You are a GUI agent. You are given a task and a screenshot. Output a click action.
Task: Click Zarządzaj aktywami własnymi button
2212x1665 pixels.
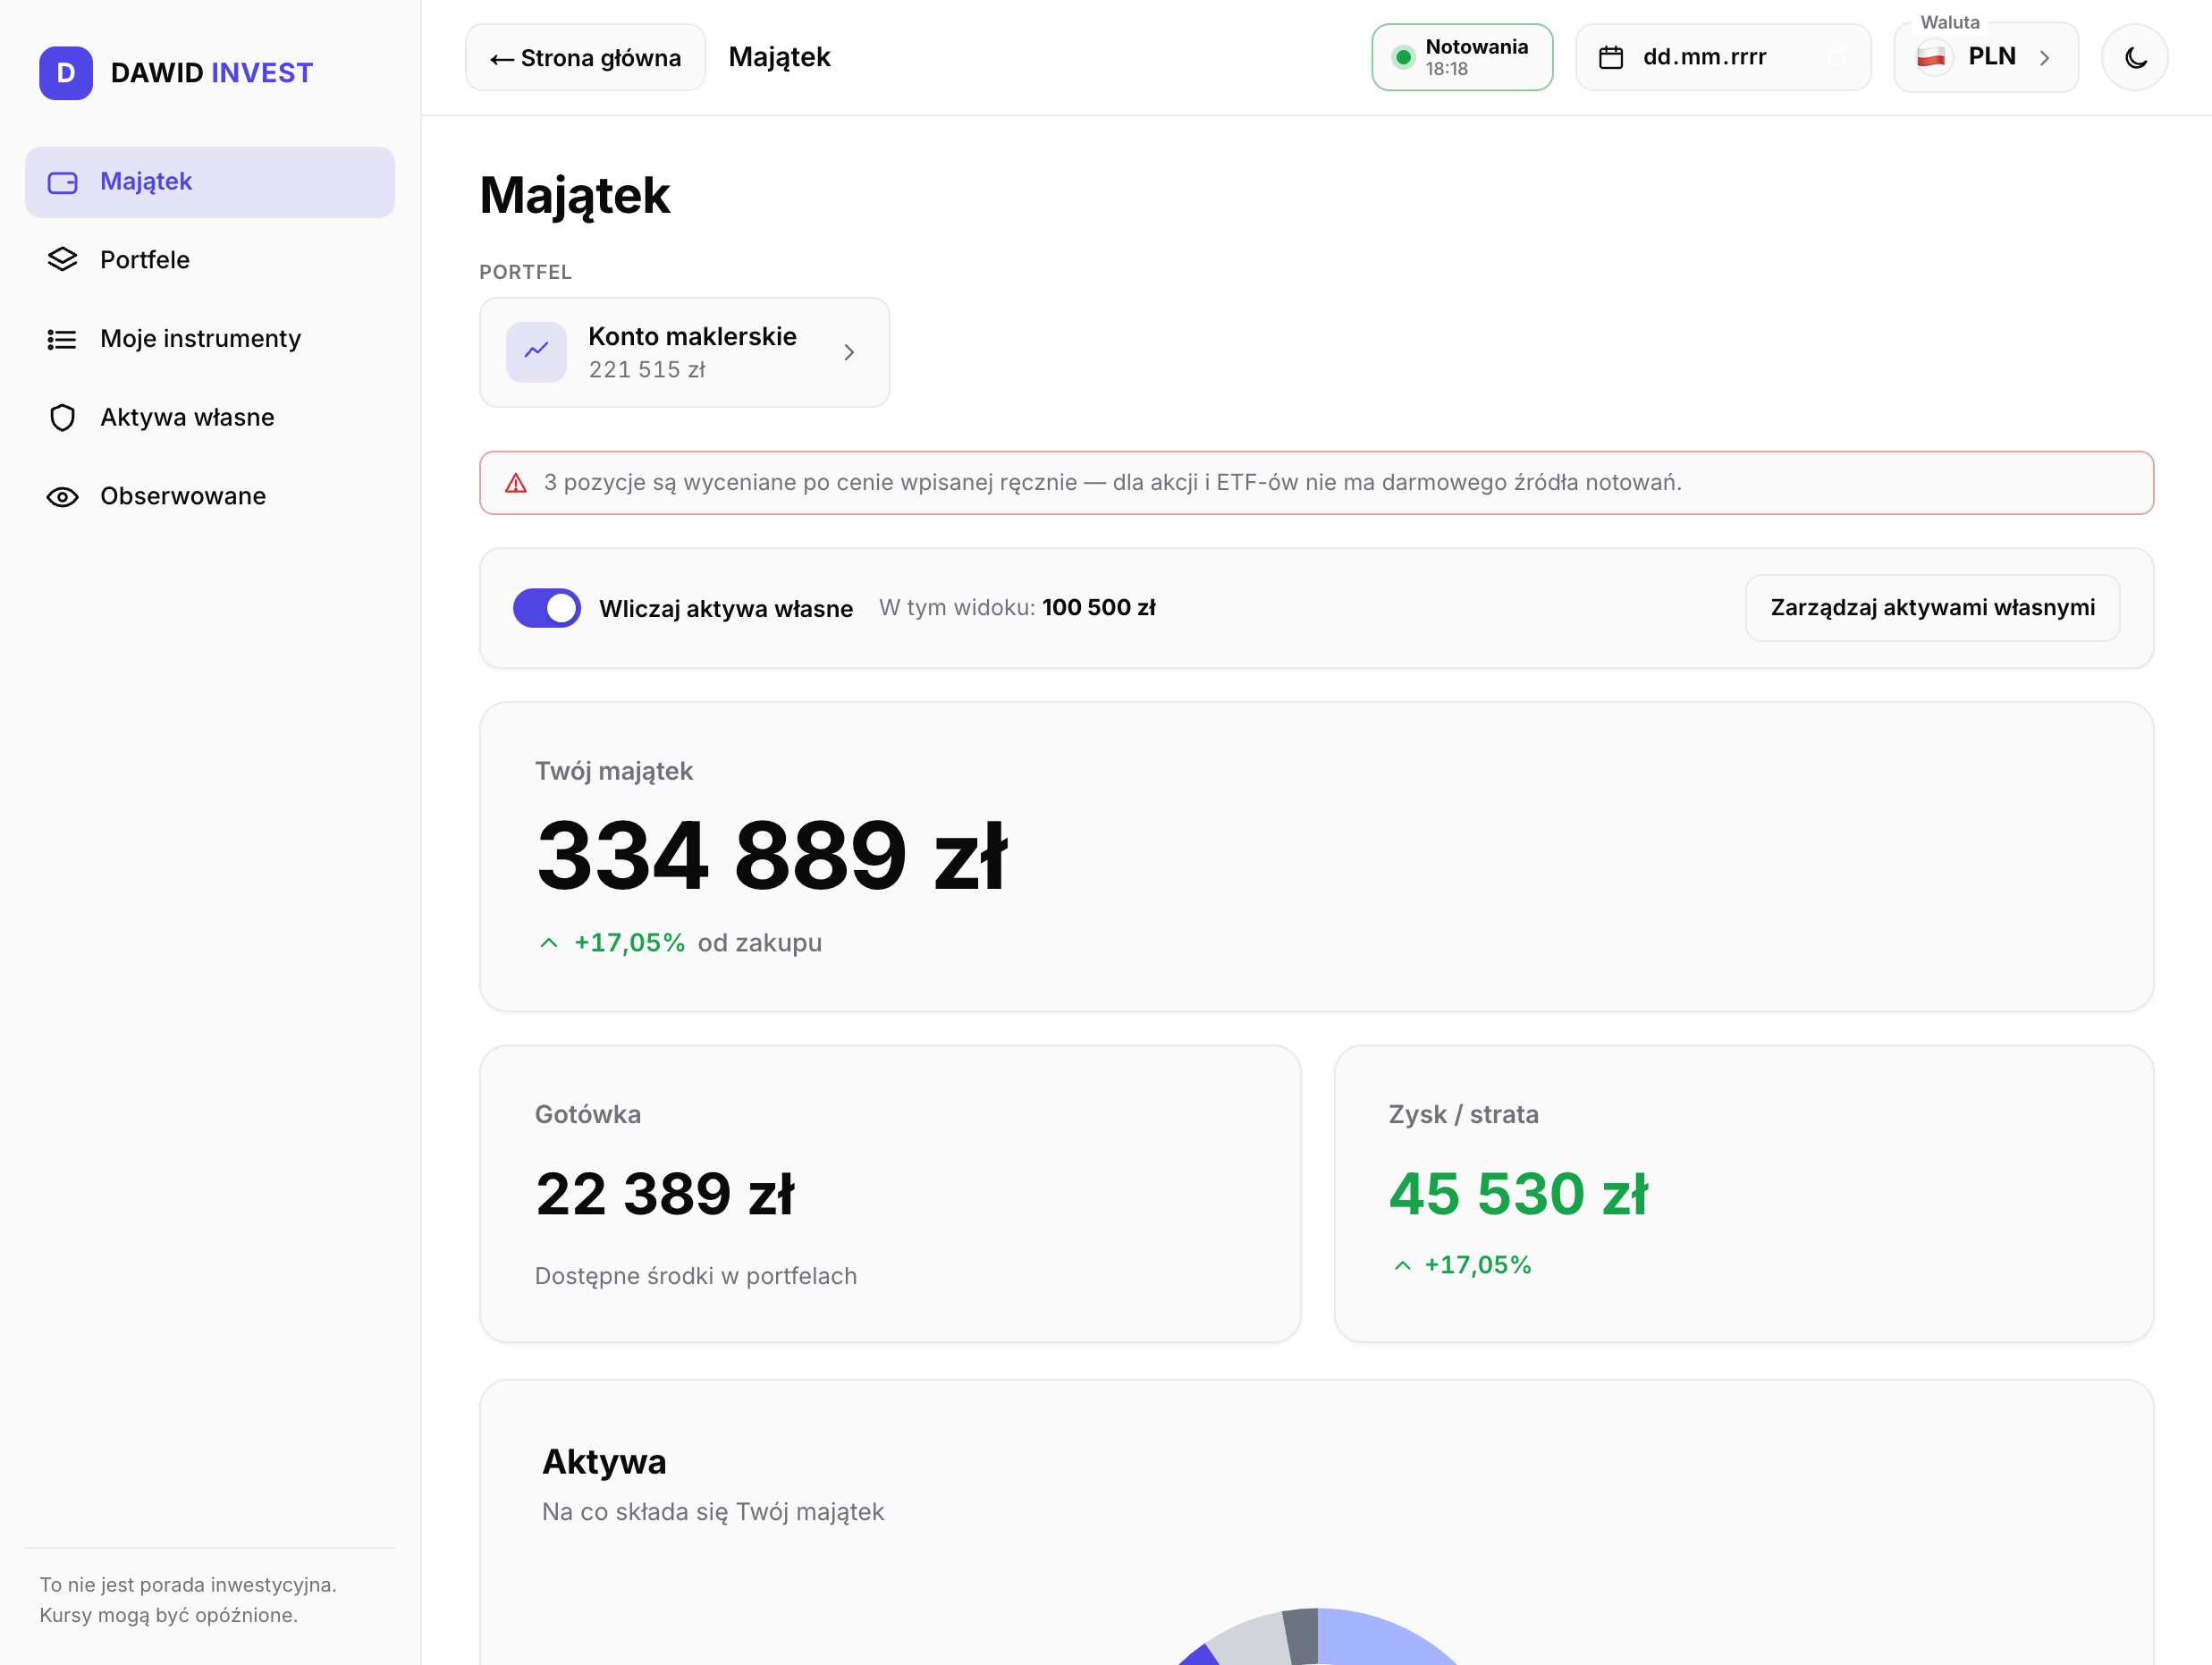[x=1932, y=608]
